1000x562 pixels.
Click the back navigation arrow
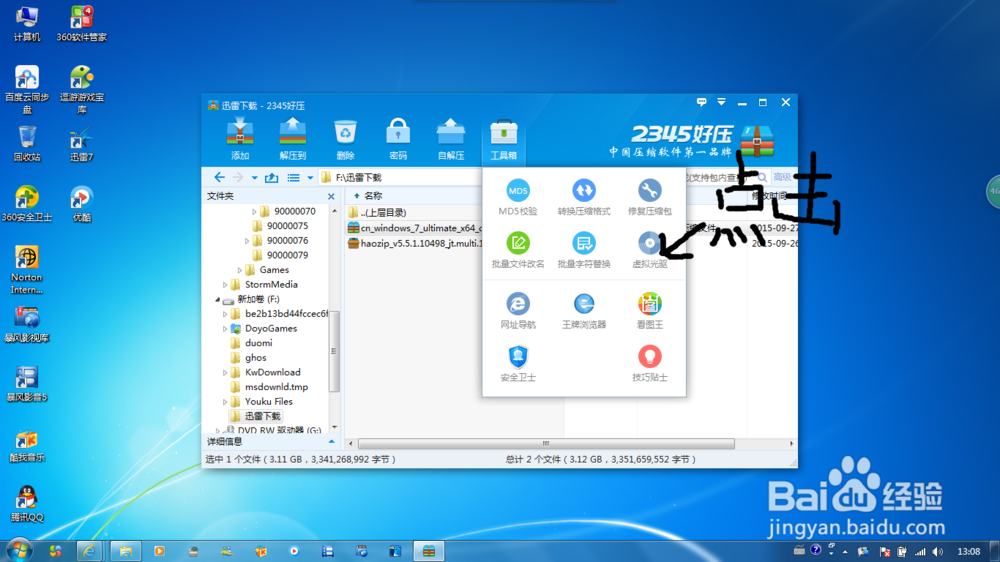(219, 177)
